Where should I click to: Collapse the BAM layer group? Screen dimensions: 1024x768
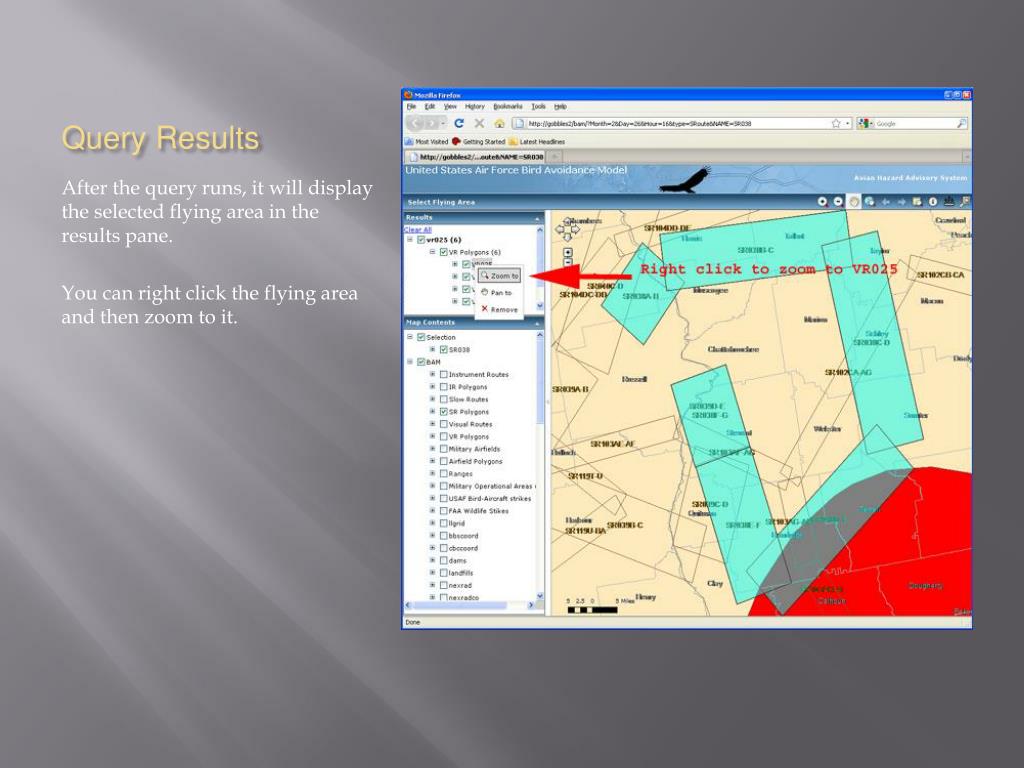click(x=410, y=362)
